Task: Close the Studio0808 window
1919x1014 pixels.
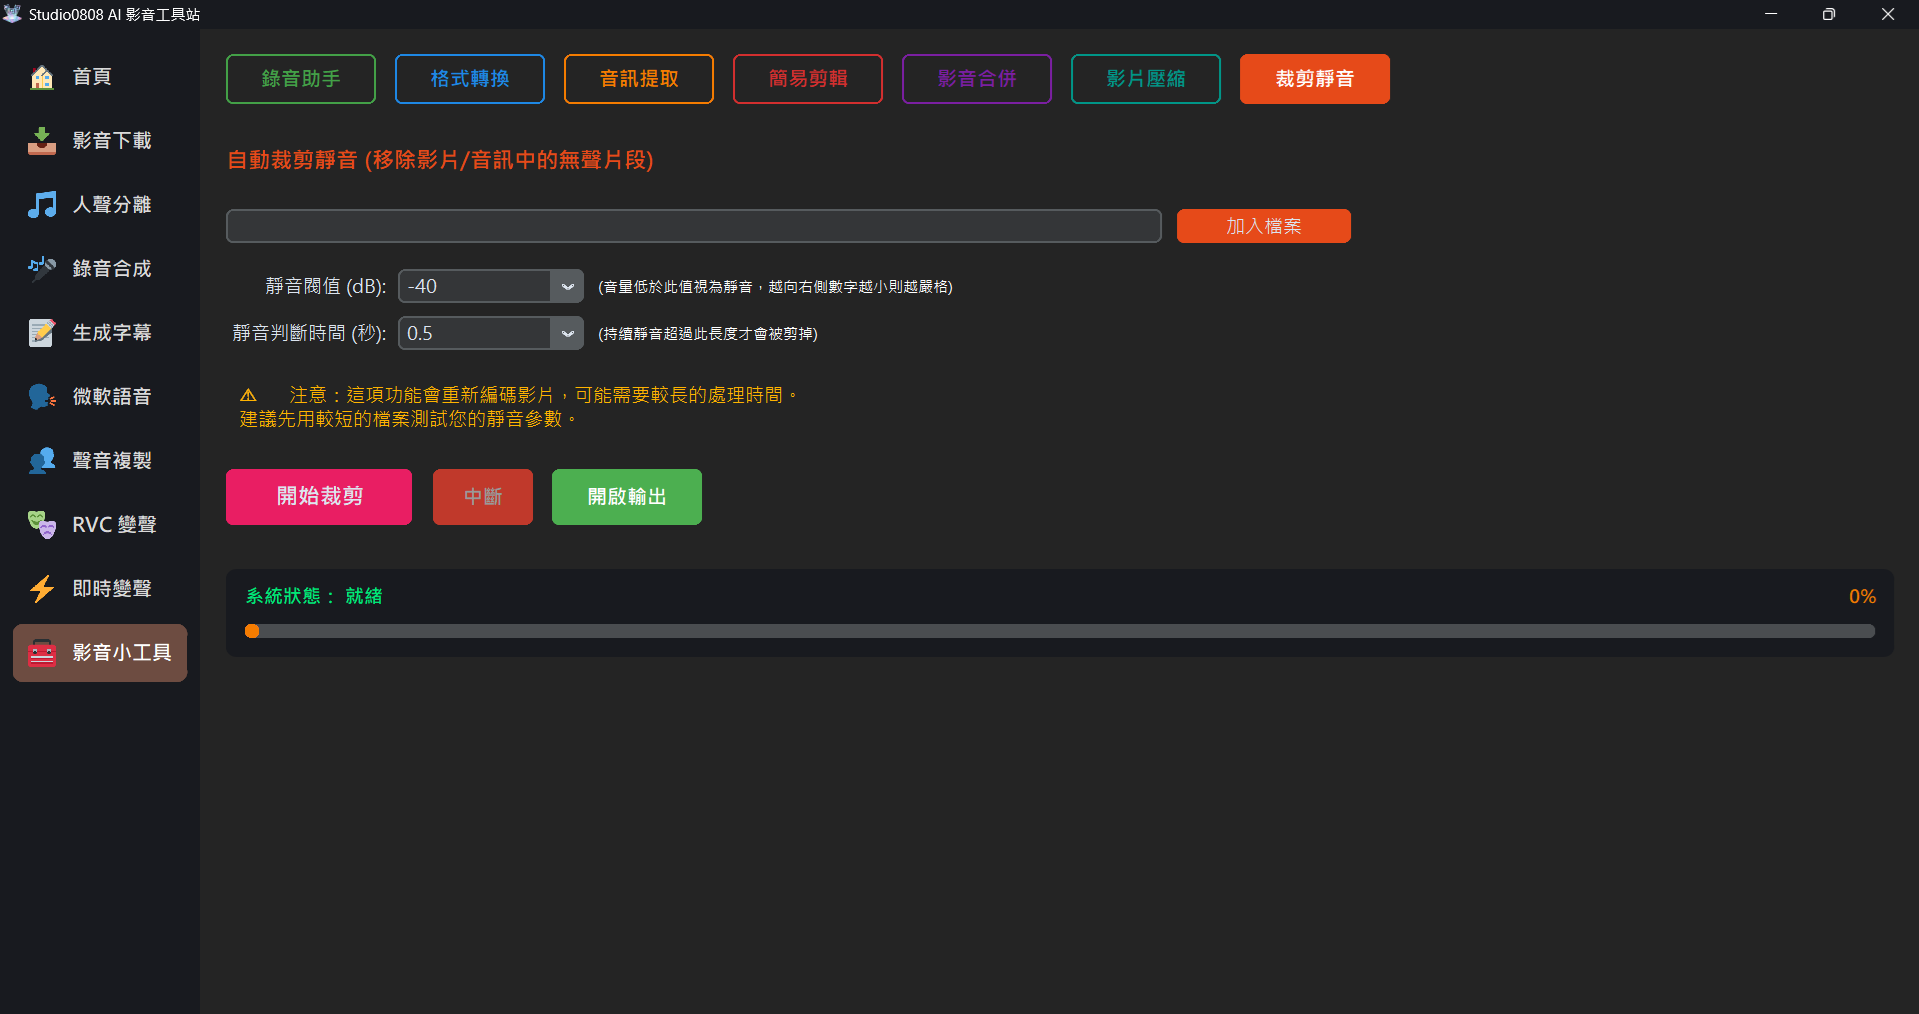Action: tap(1888, 14)
